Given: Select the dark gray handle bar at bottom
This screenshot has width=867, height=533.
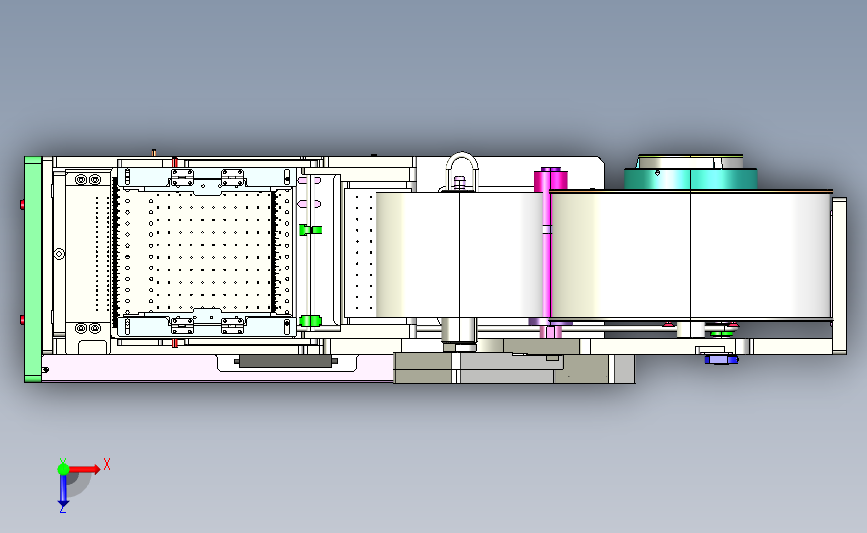Looking at the screenshot, I should tap(286, 362).
